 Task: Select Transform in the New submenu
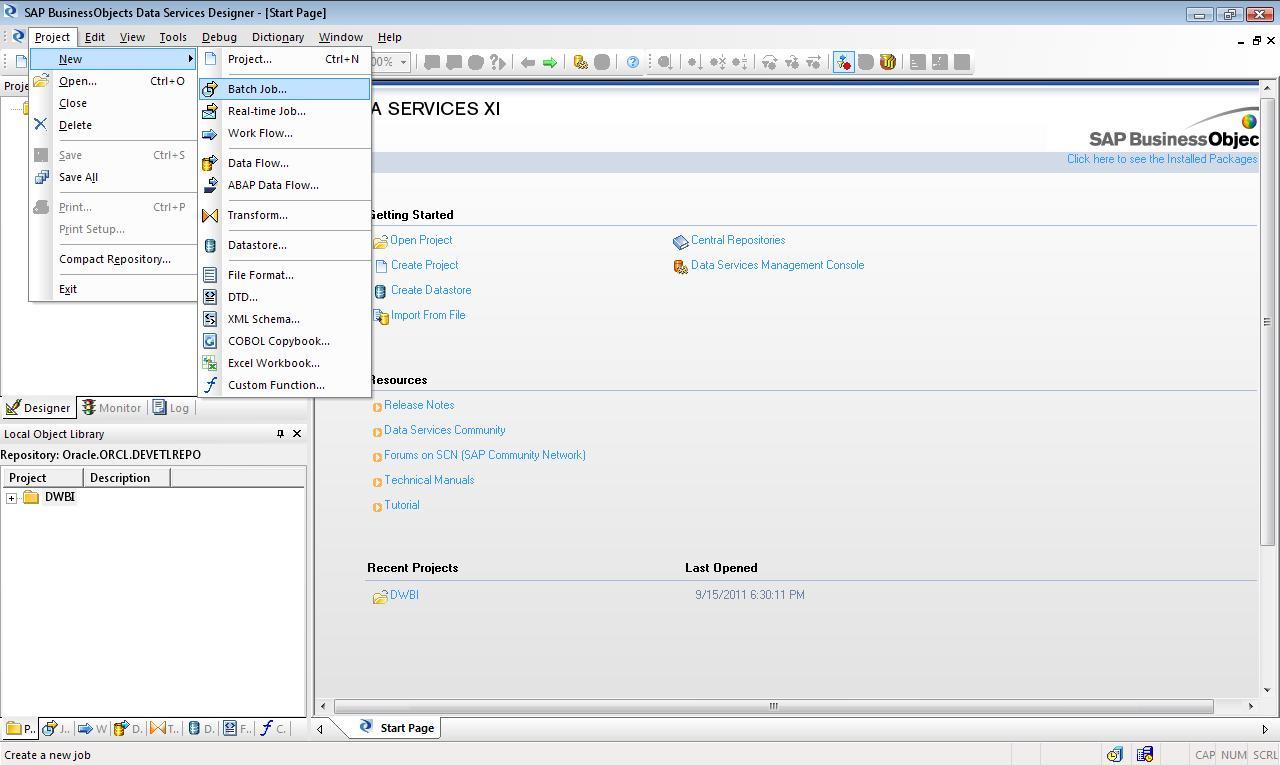(285, 215)
